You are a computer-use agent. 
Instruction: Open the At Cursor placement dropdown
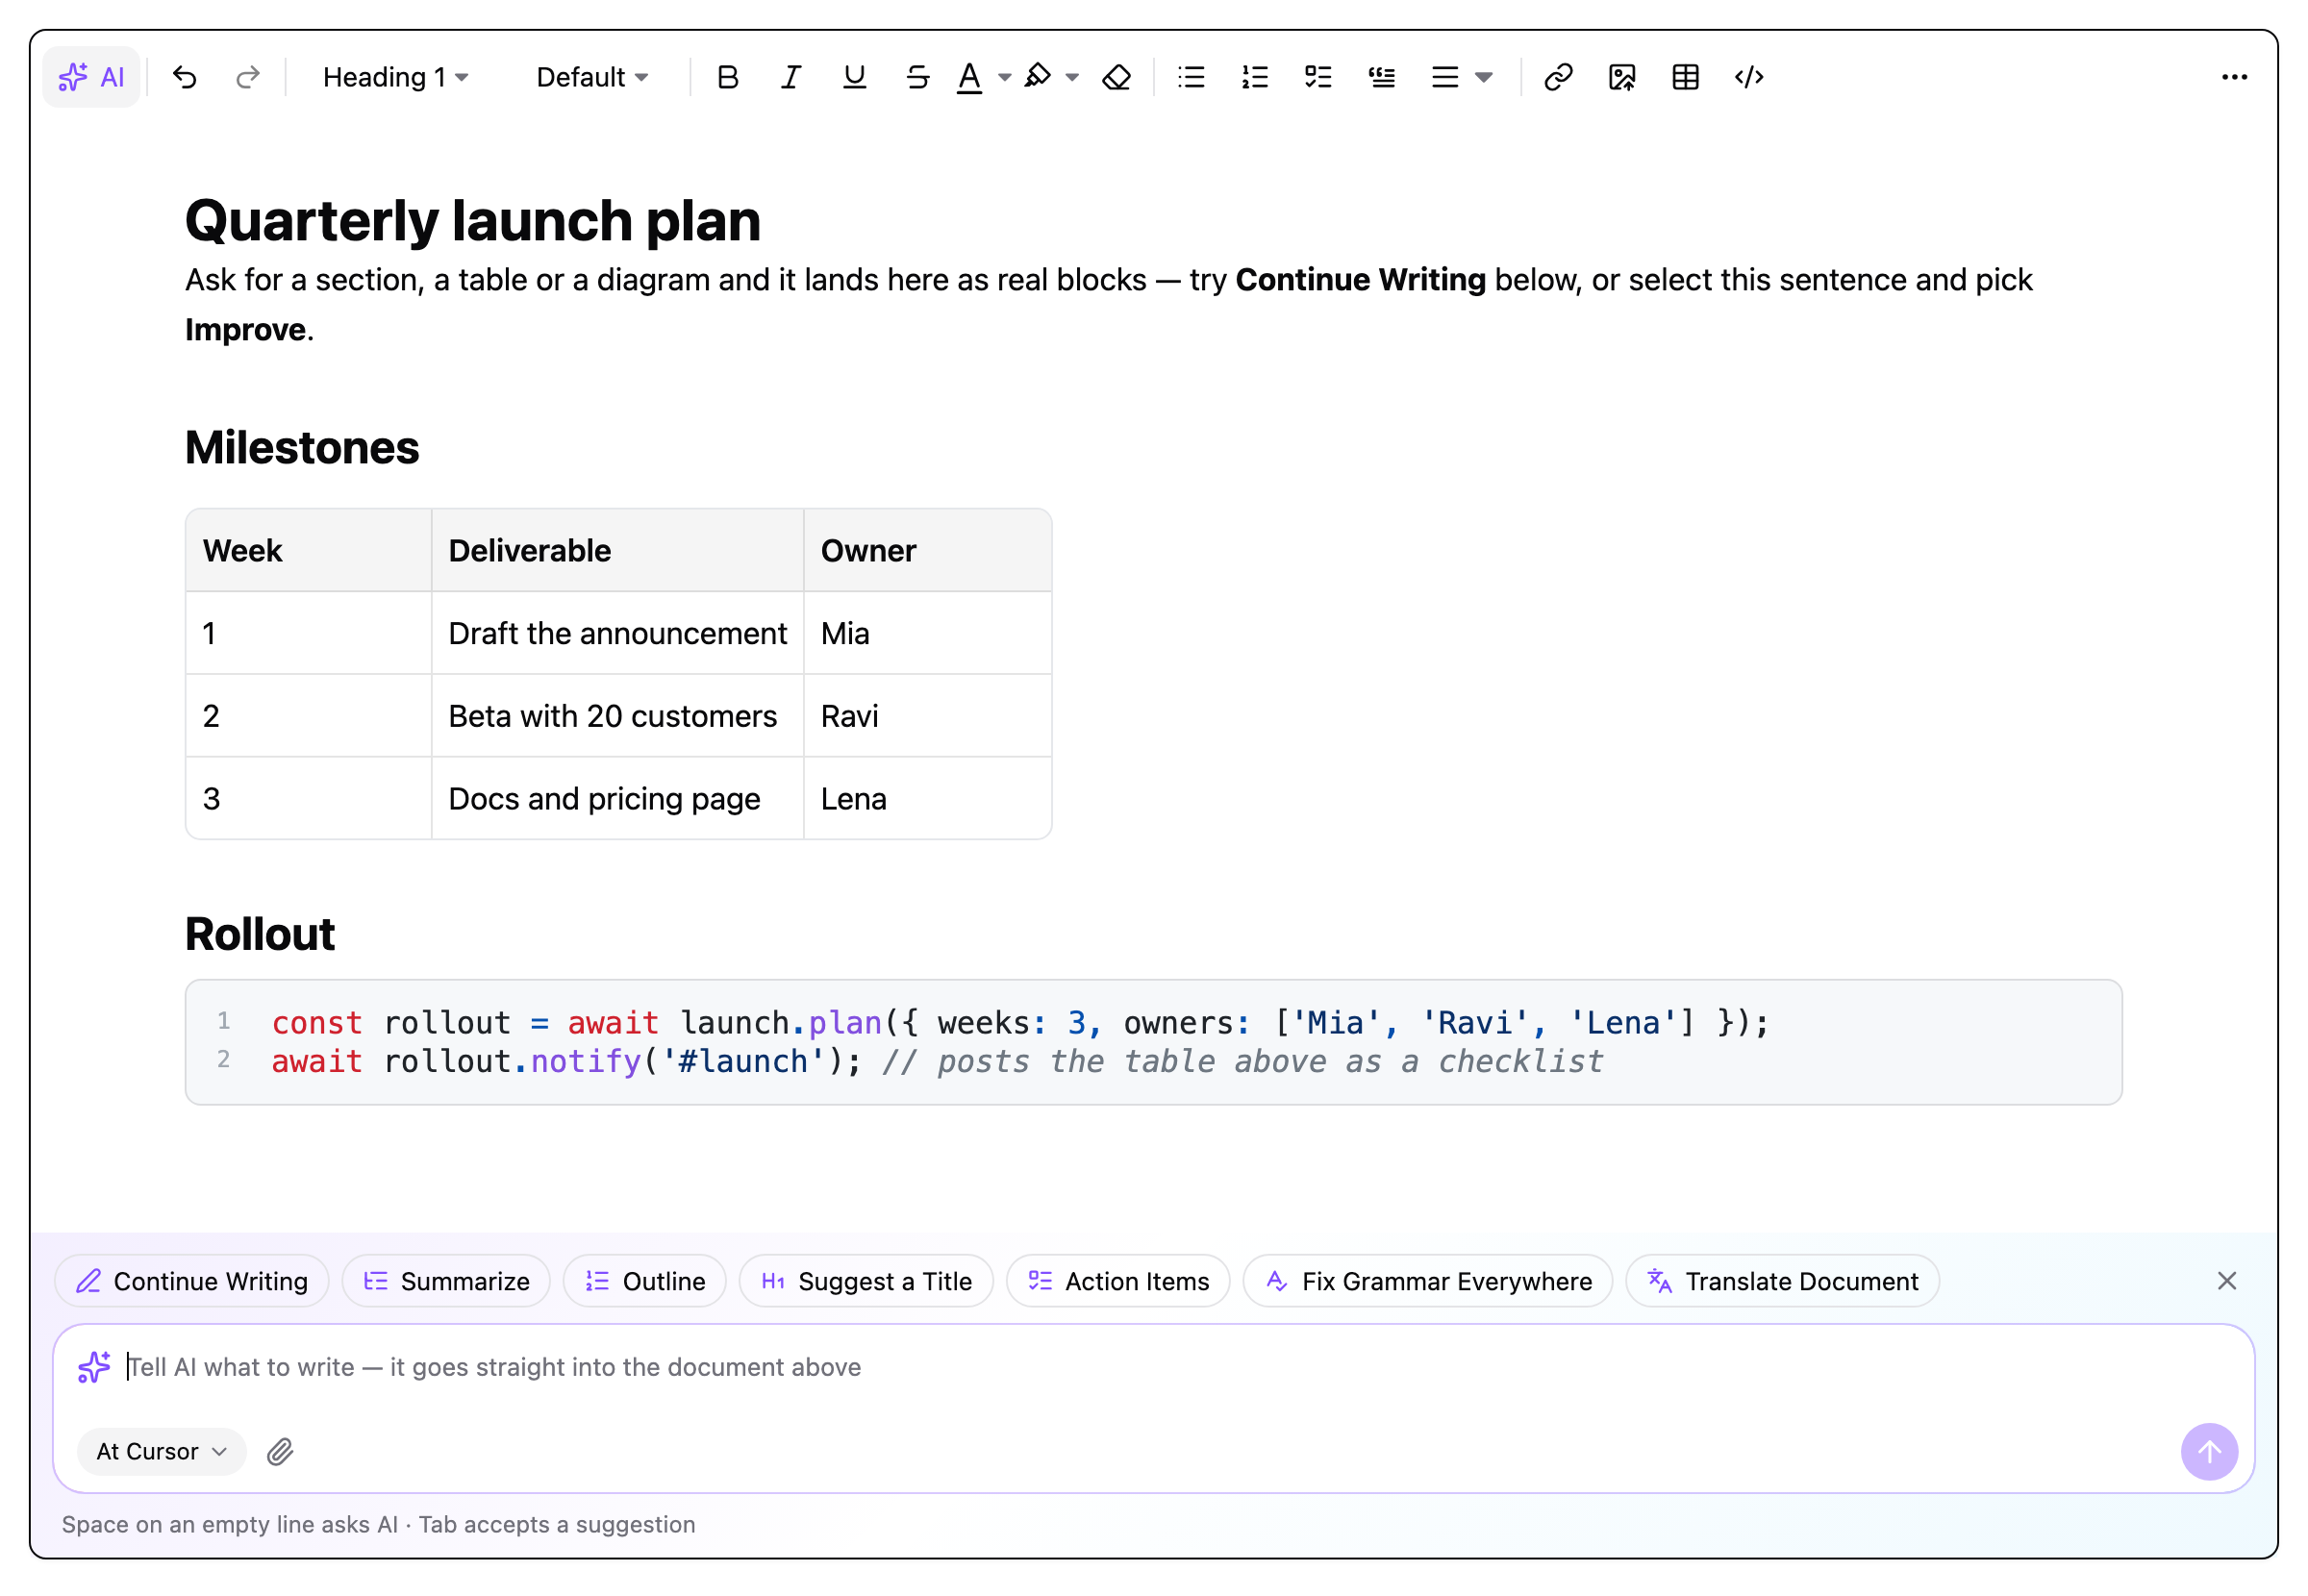point(162,1451)
